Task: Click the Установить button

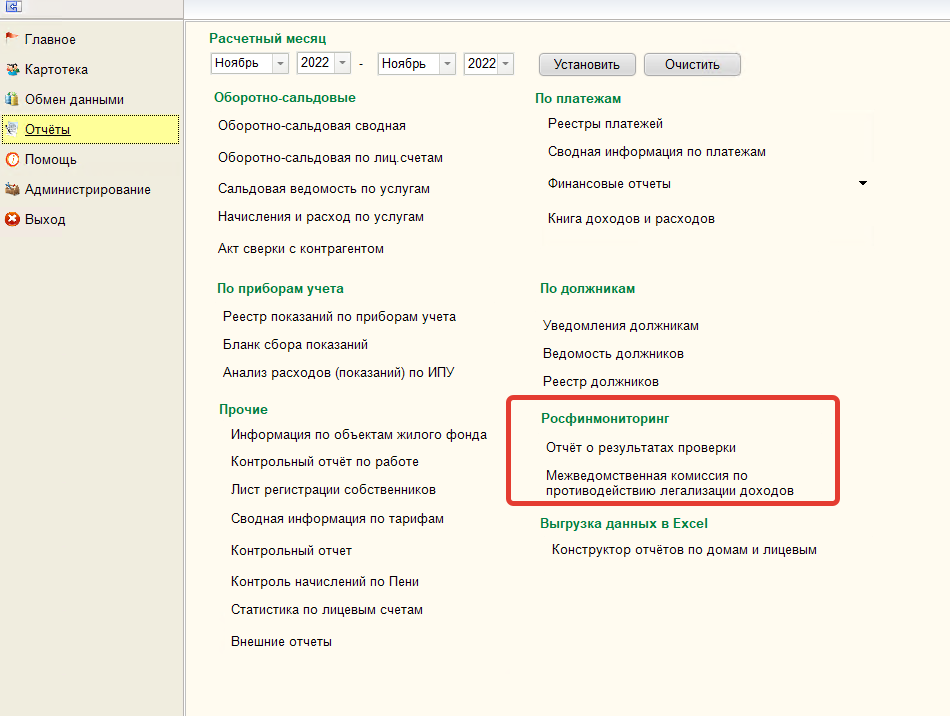Action: [587, 64]
